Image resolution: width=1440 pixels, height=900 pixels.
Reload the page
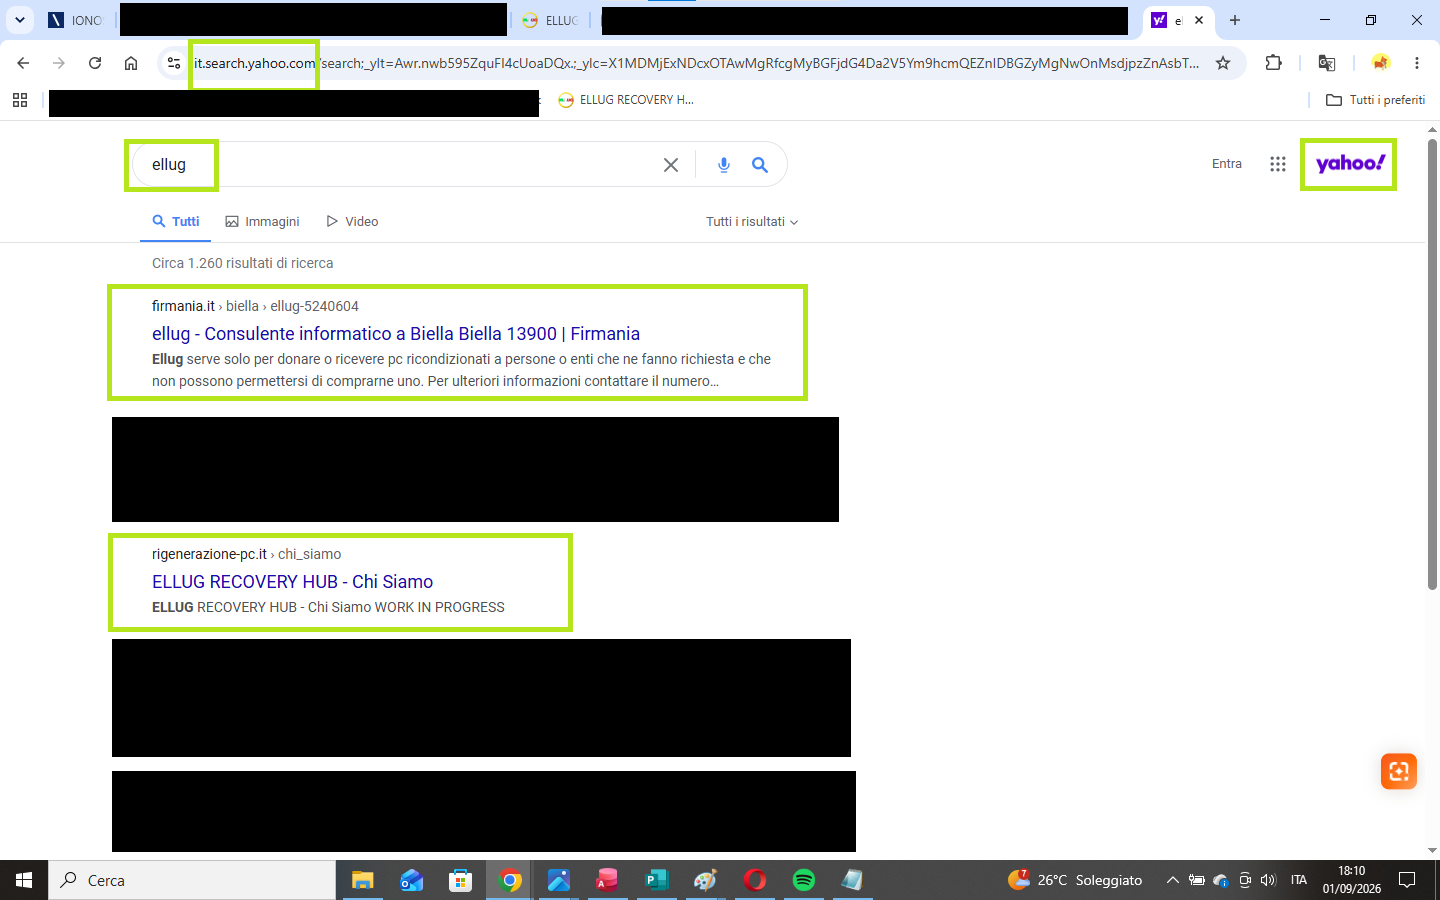click(x=95, y=63)
